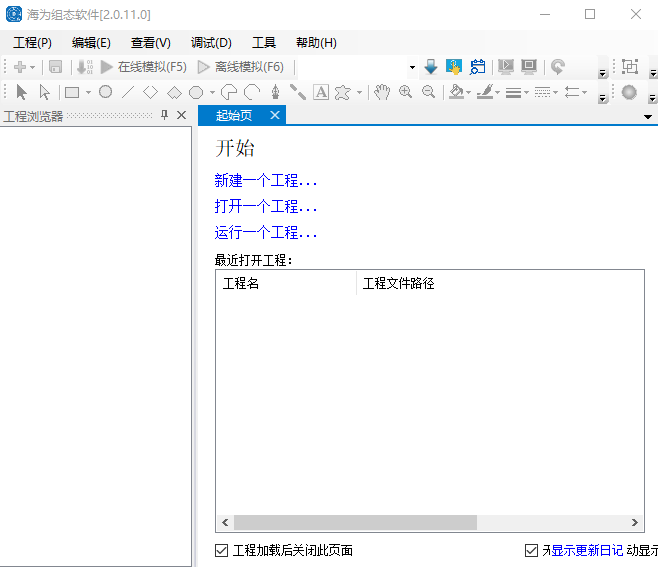The height and width of the screenshot is (567, 658).
Task: Select the text label tool
Action: pyautogui.click(x=321, y=92)
